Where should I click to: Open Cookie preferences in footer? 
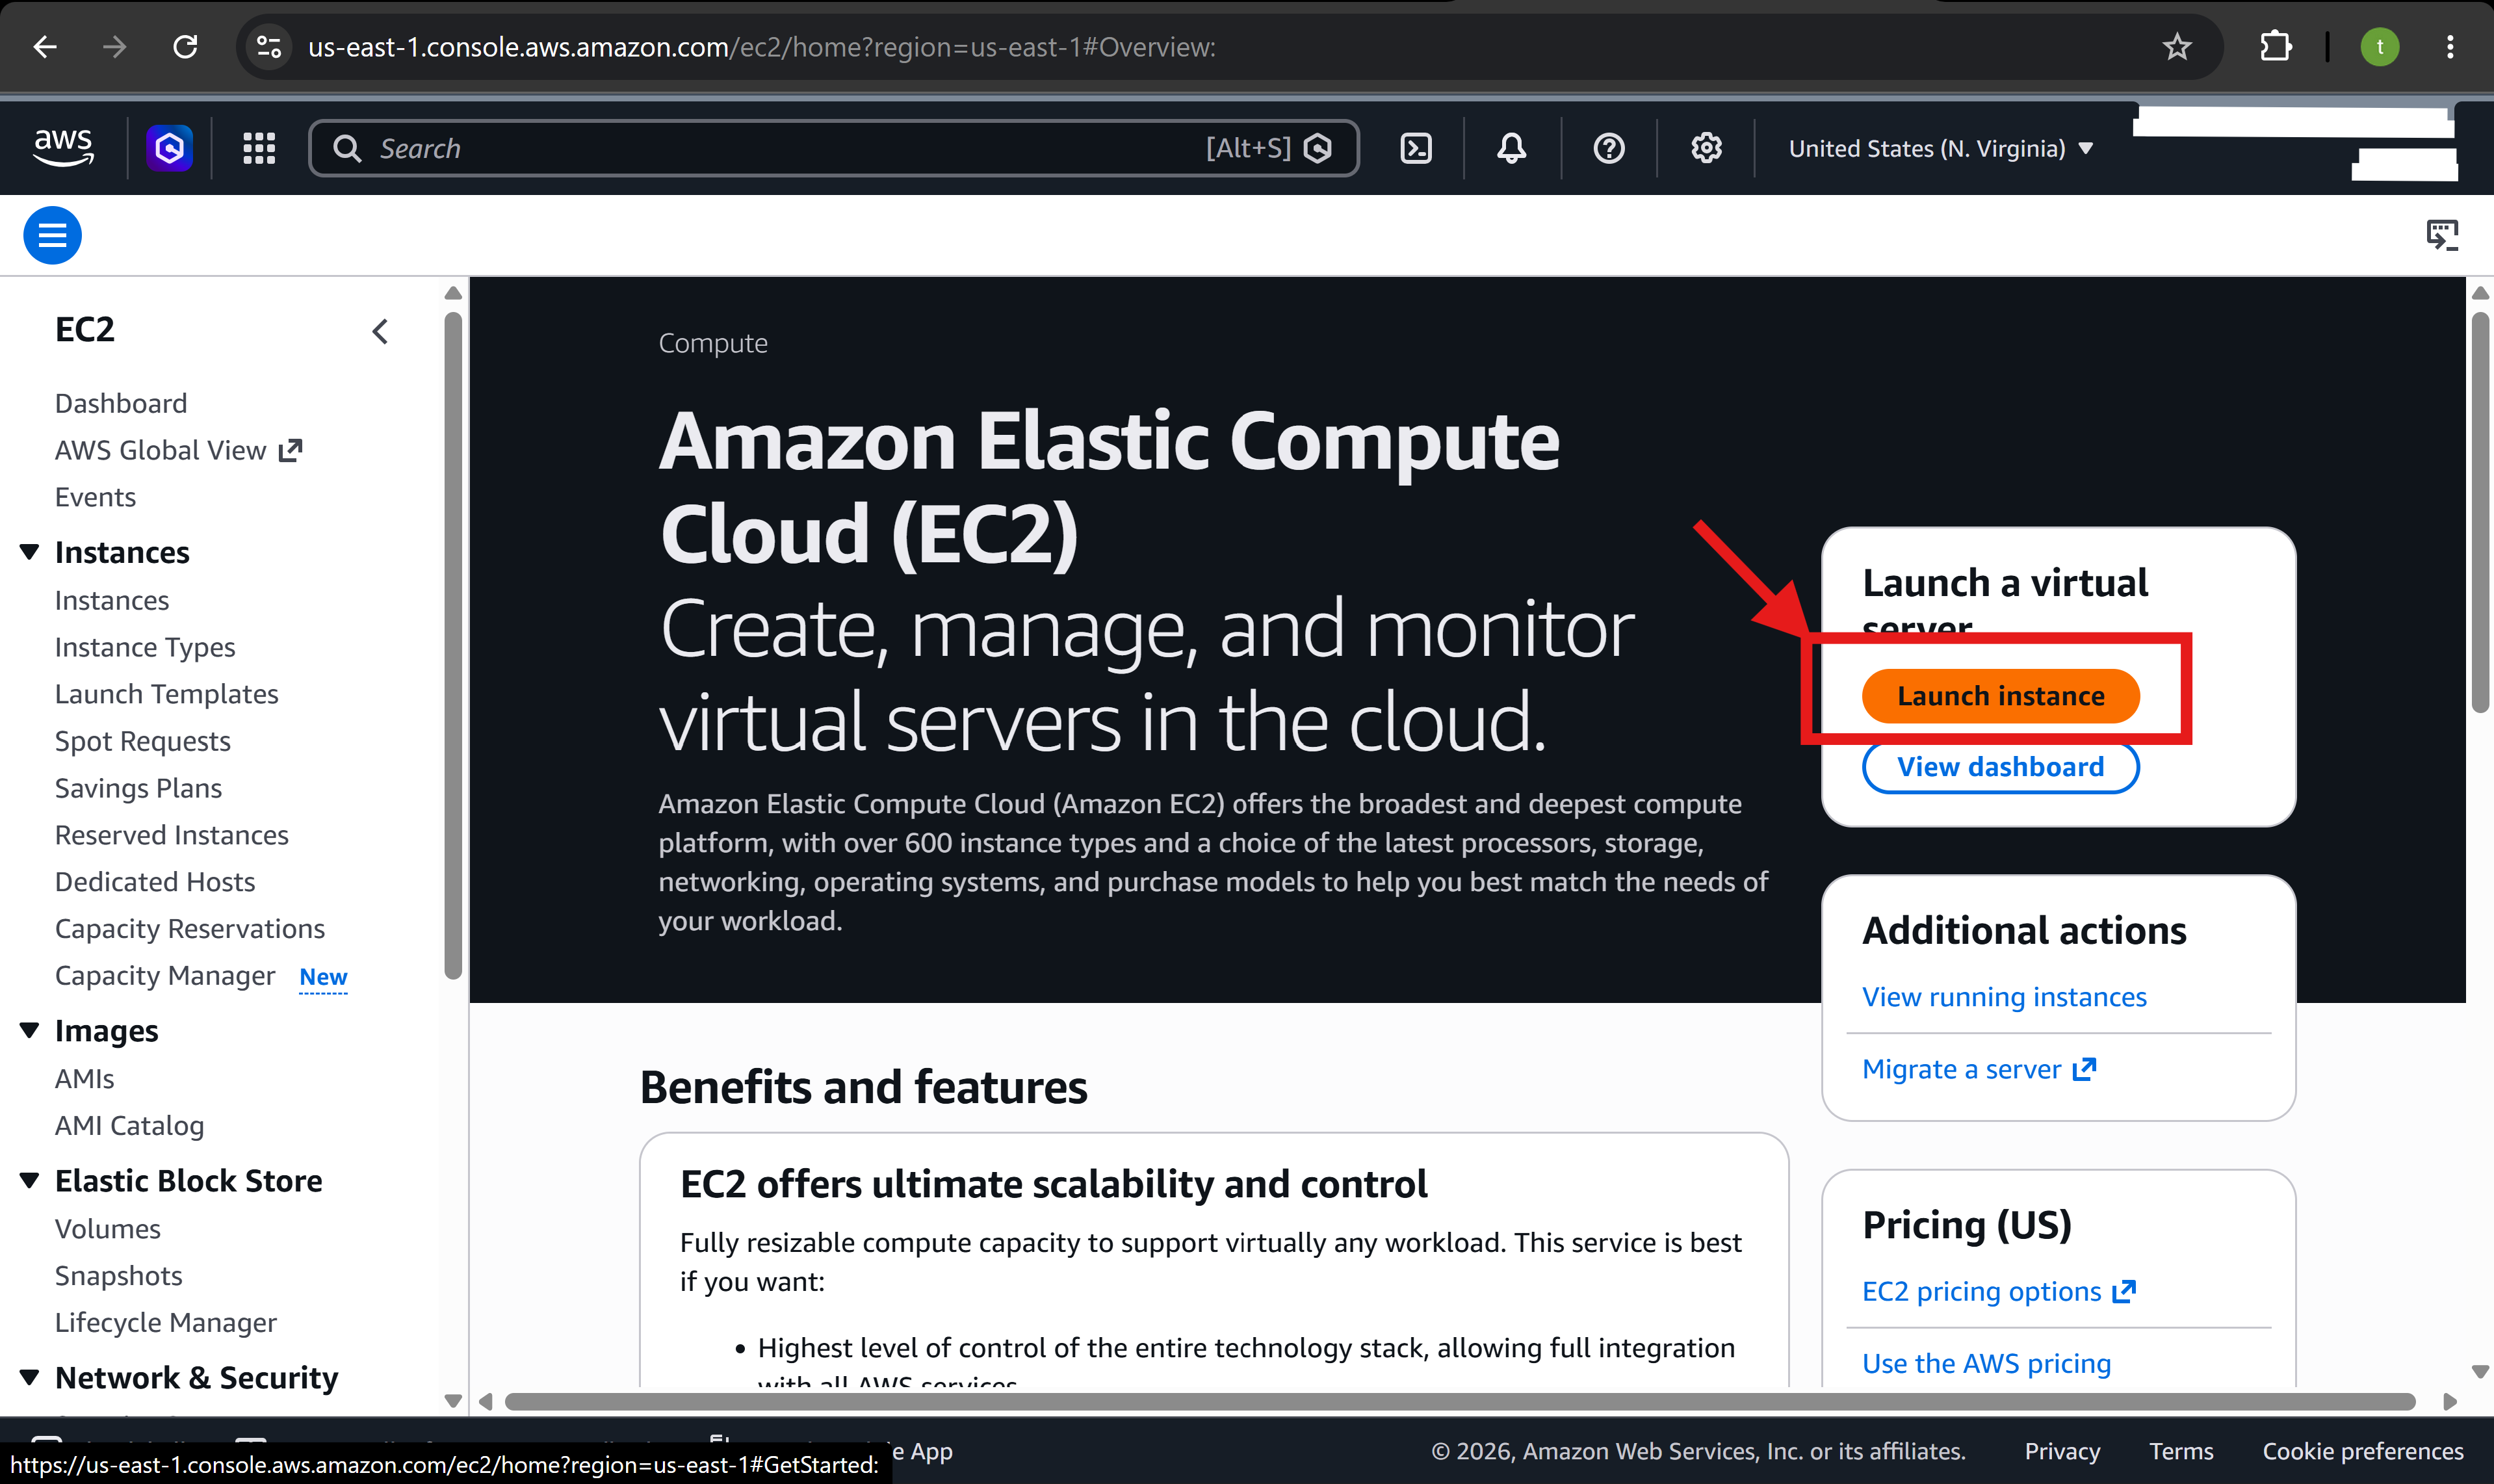[2362, 1451]
